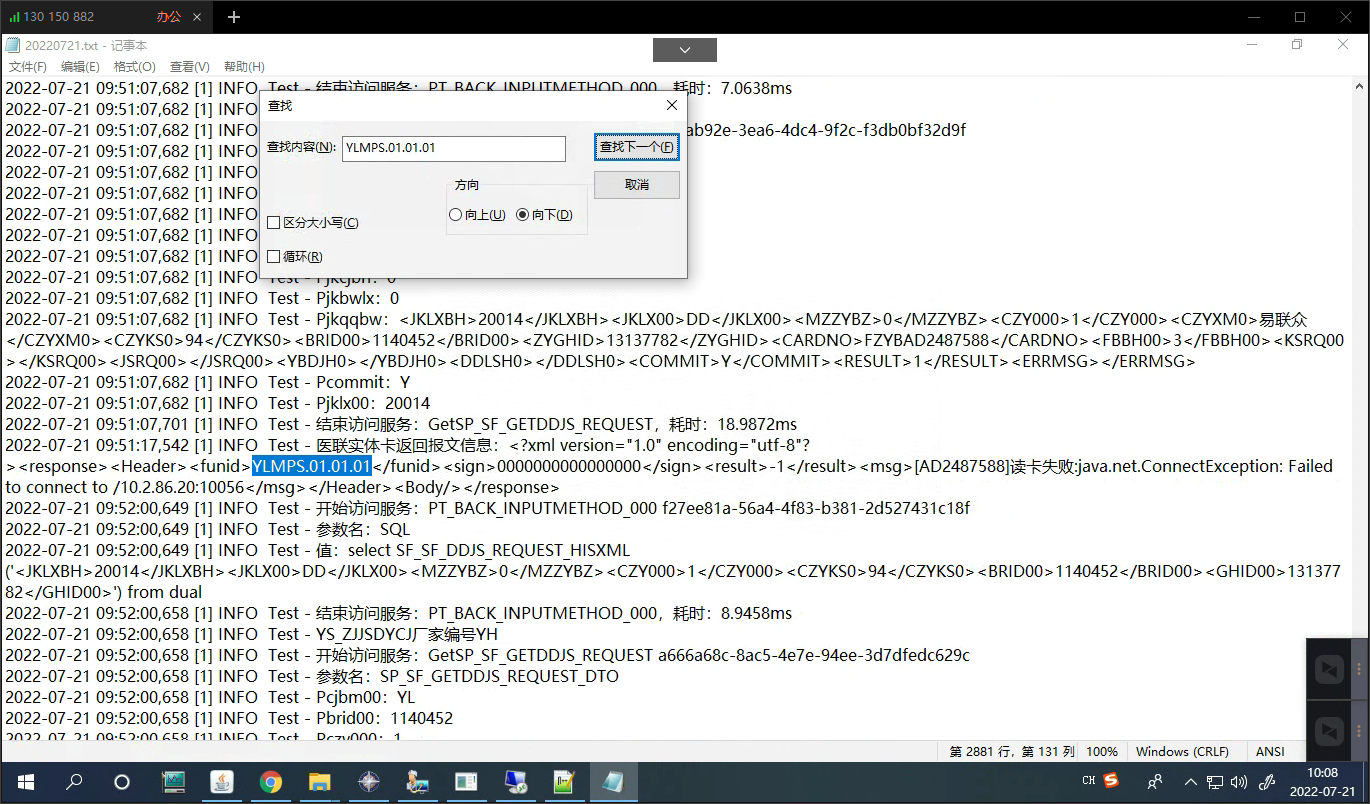Open the green chart notepad app on taskbar
The image size is (1370, 804).
point(564,781)
